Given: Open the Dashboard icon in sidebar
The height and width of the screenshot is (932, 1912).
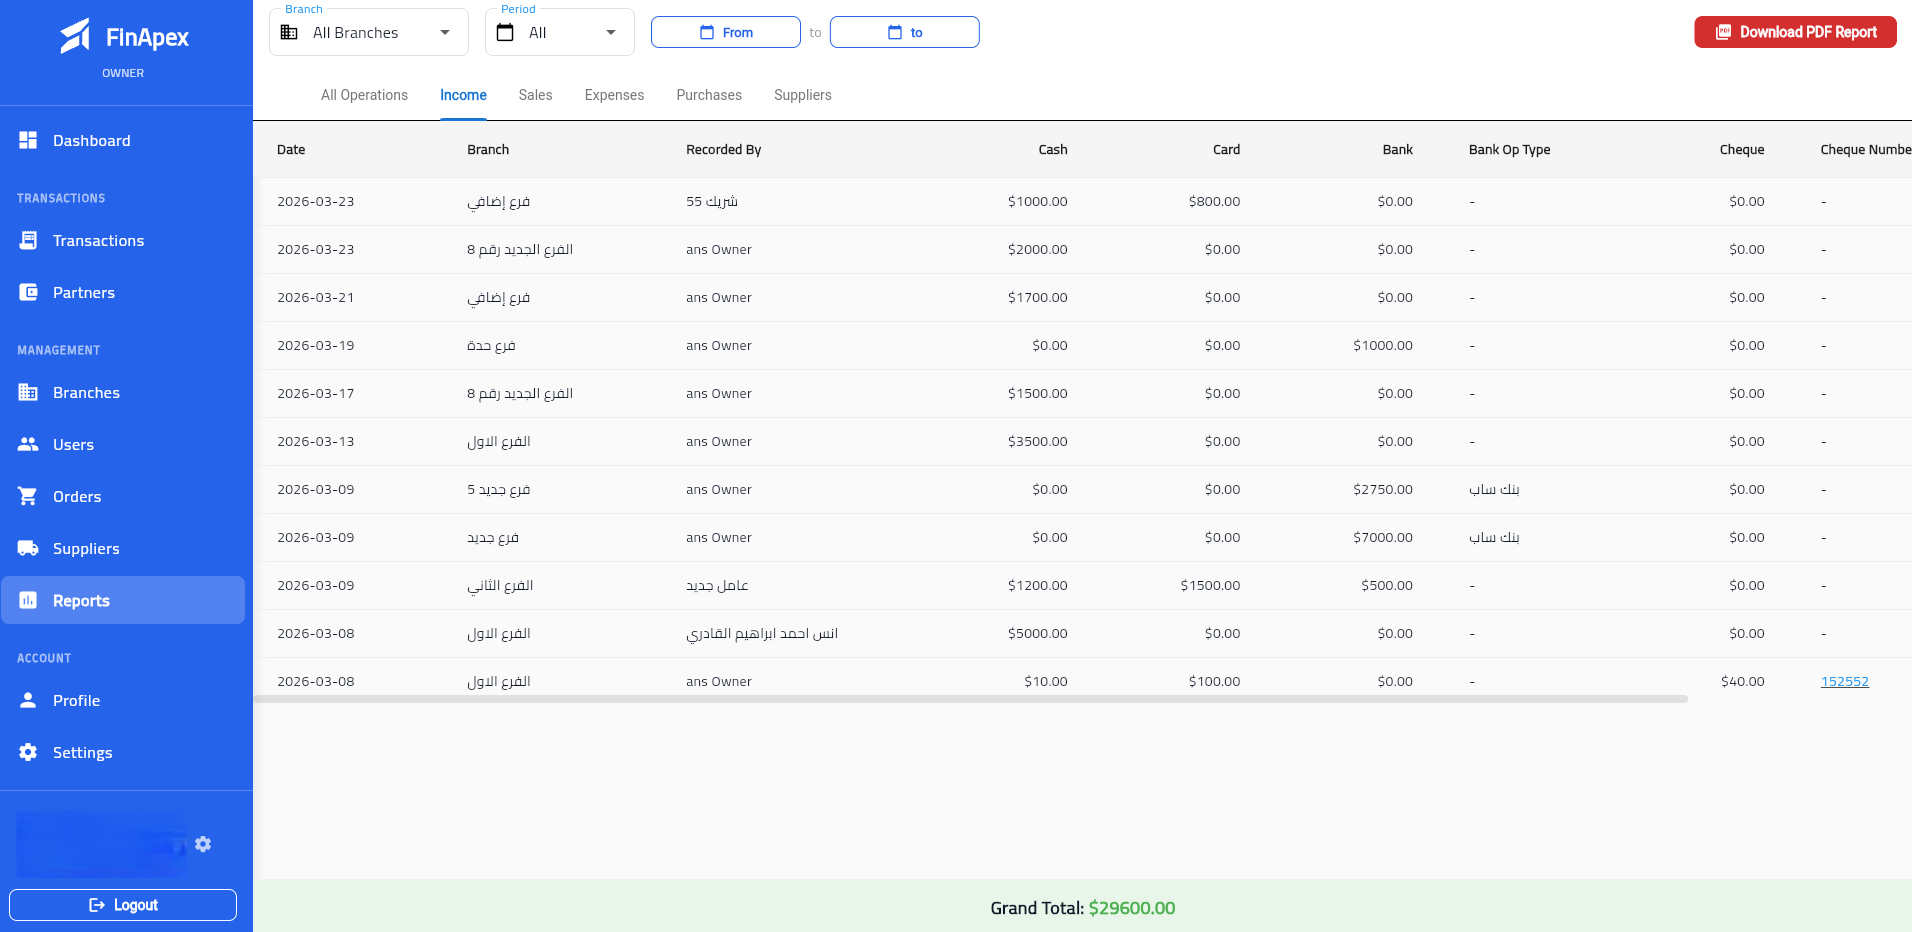Looking at the screenshot, I should 28,140.
